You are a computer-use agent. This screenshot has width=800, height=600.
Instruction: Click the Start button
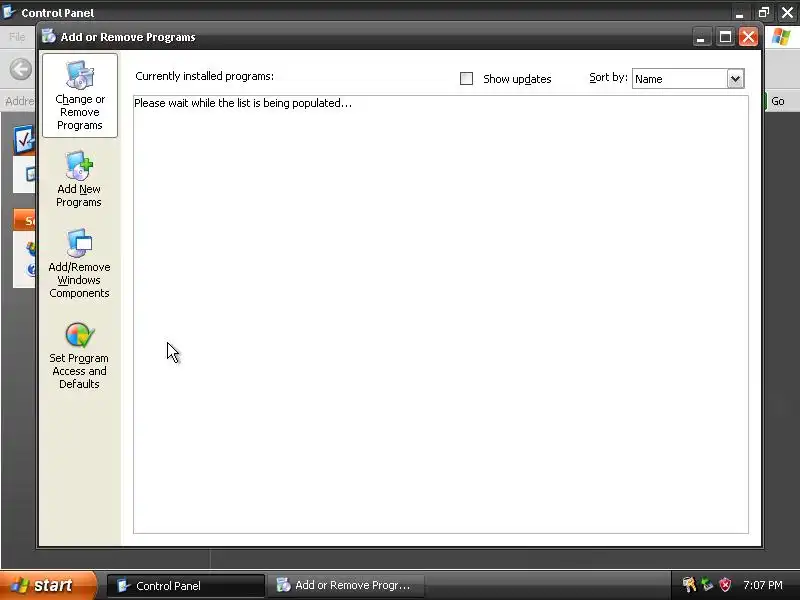47,585
